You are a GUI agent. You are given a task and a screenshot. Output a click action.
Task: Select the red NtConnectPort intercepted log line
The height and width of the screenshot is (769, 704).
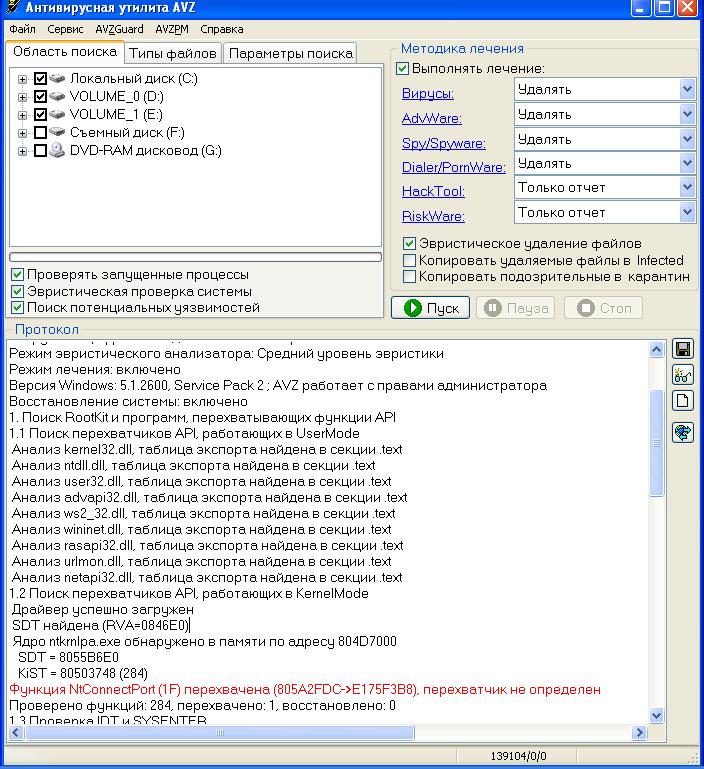pyautogui.click(x=305, y=690)
